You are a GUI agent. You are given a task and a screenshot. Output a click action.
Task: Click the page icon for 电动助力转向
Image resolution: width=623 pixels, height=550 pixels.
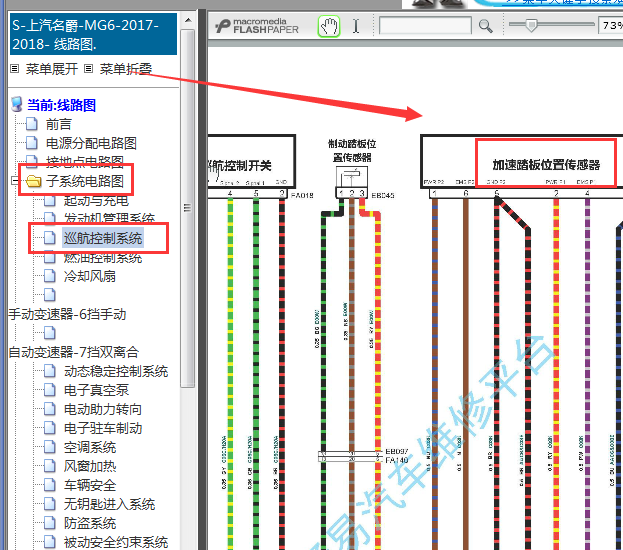50,409
